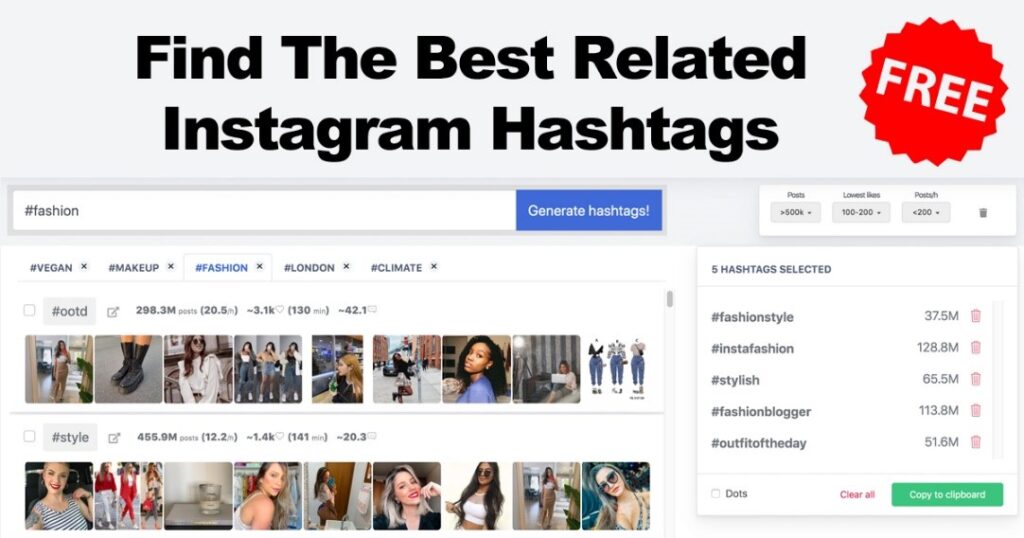Open the Posts >500k dropdown
Viewport: 1024px width, 538px height.
pyautogui.click(x=795, y=212)
